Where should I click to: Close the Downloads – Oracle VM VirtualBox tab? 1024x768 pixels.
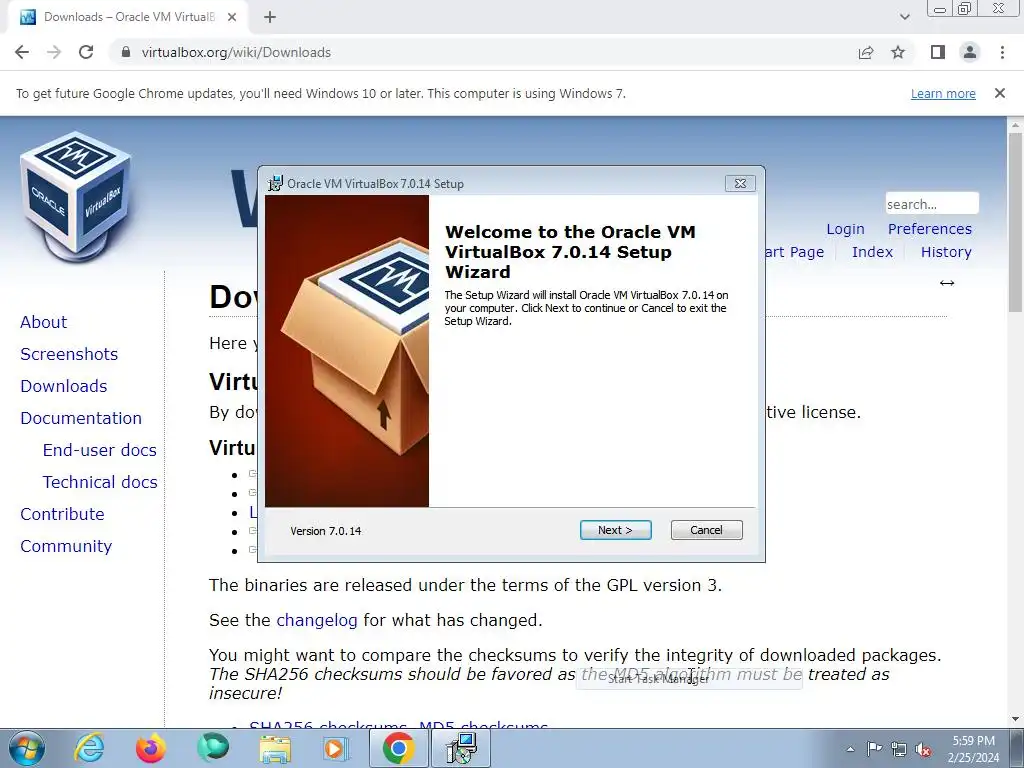[232, 17]
